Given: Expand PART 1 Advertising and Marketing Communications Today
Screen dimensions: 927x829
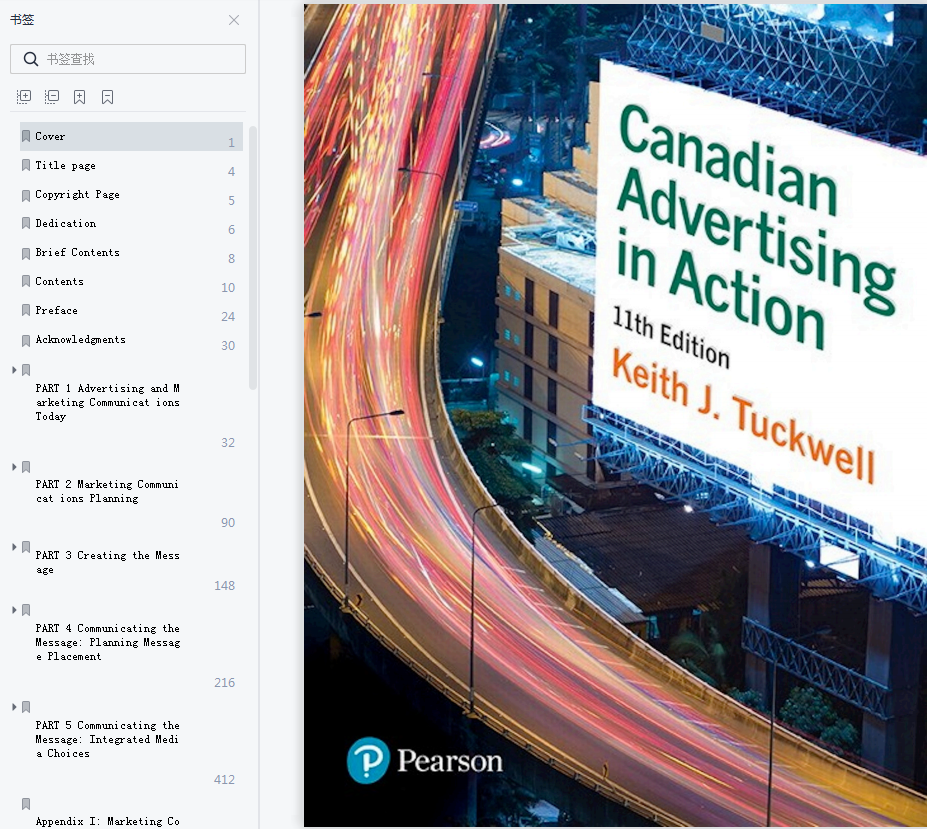Looking at the screenshot, I should click(14, 370).
